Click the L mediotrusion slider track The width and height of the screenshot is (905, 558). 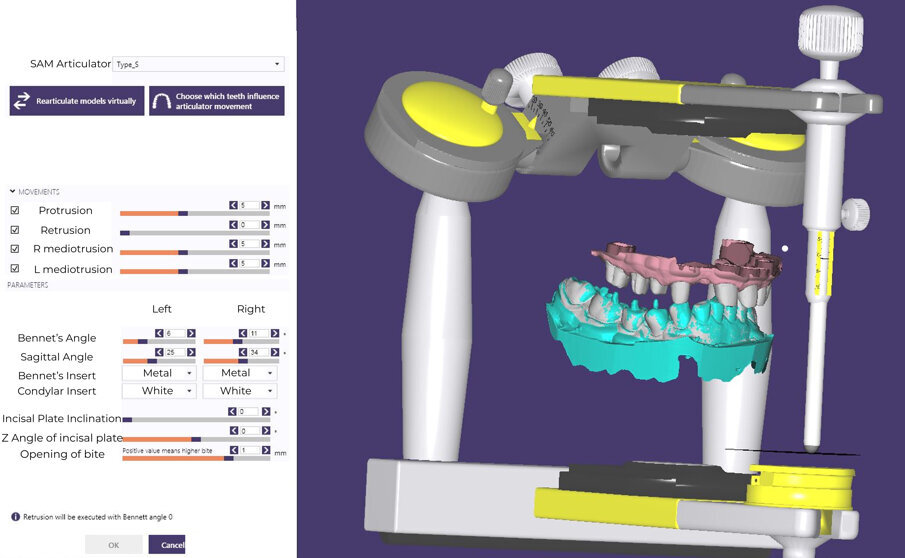tap(194, 271)
